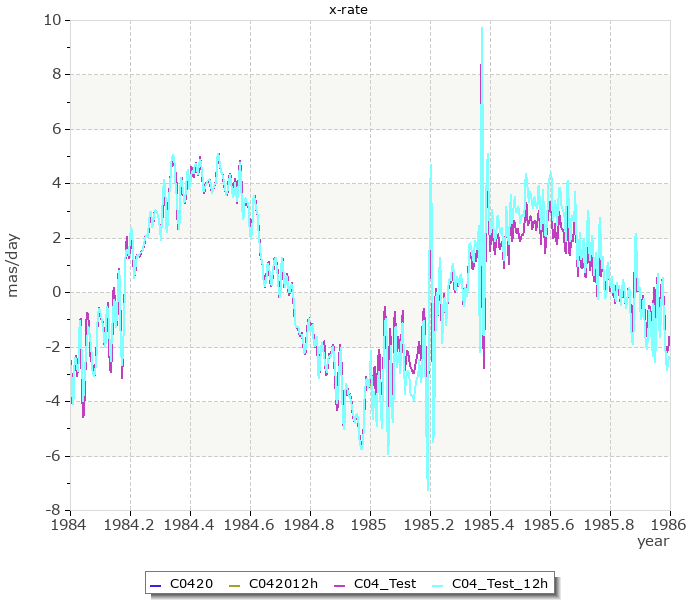Screen dimensions: 700x600
Task: Click the olive C042012h legend marker
Action: coord(232,583)
